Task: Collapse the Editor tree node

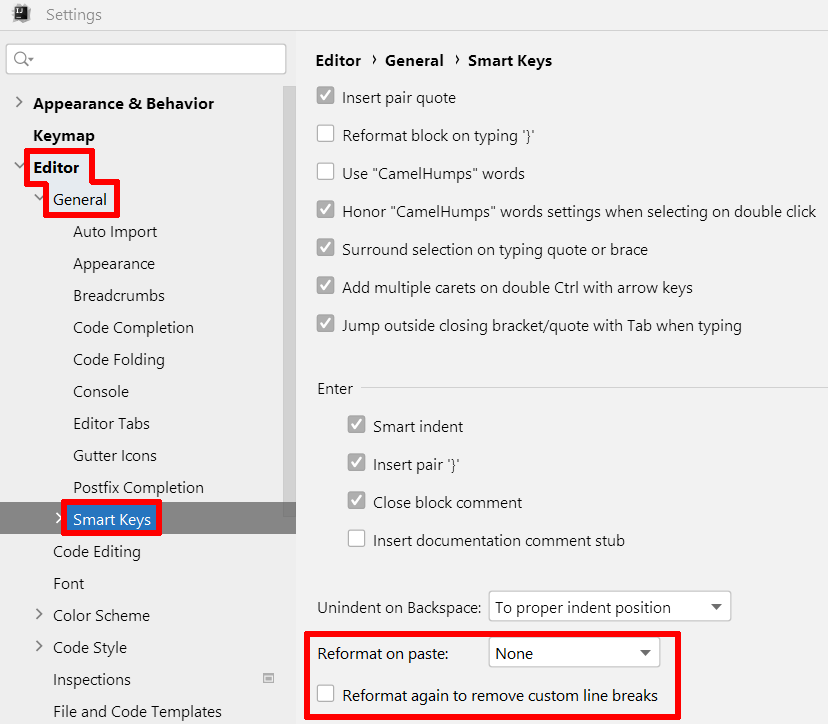Action: click(x=19, y=167)
